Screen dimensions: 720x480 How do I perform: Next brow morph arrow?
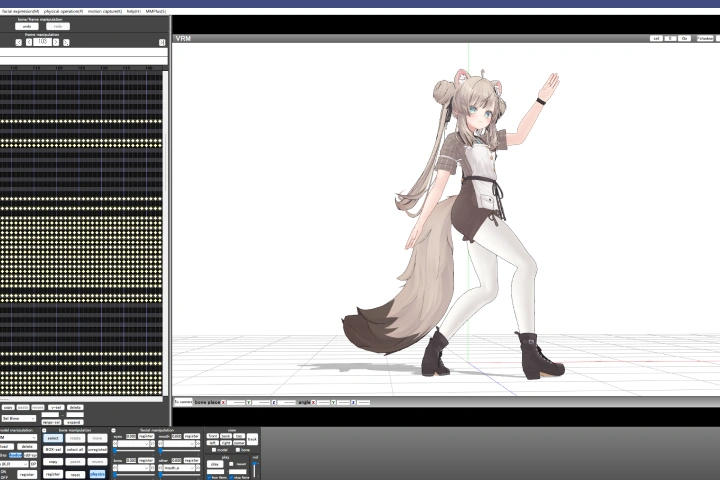coord(152,468)
